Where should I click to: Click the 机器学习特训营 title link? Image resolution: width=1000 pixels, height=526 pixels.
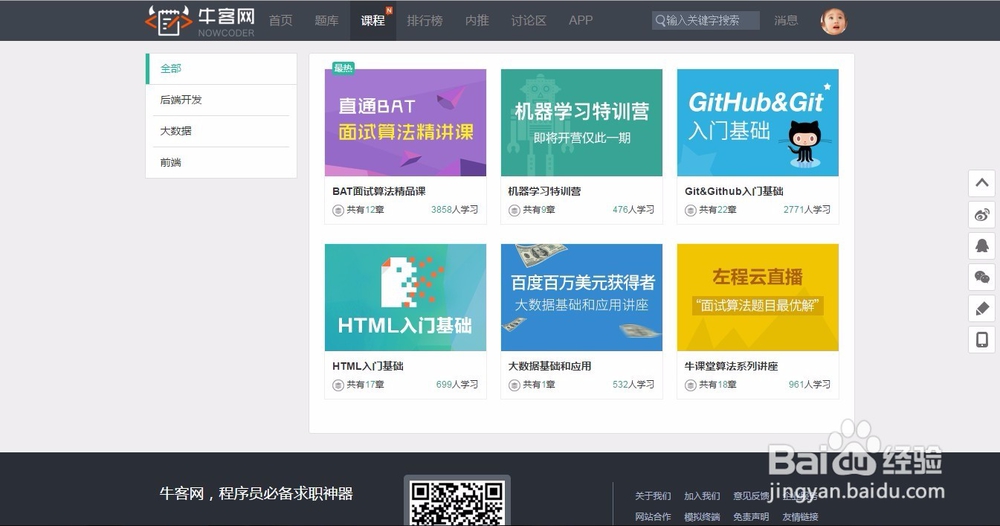[x=545, y=191]
